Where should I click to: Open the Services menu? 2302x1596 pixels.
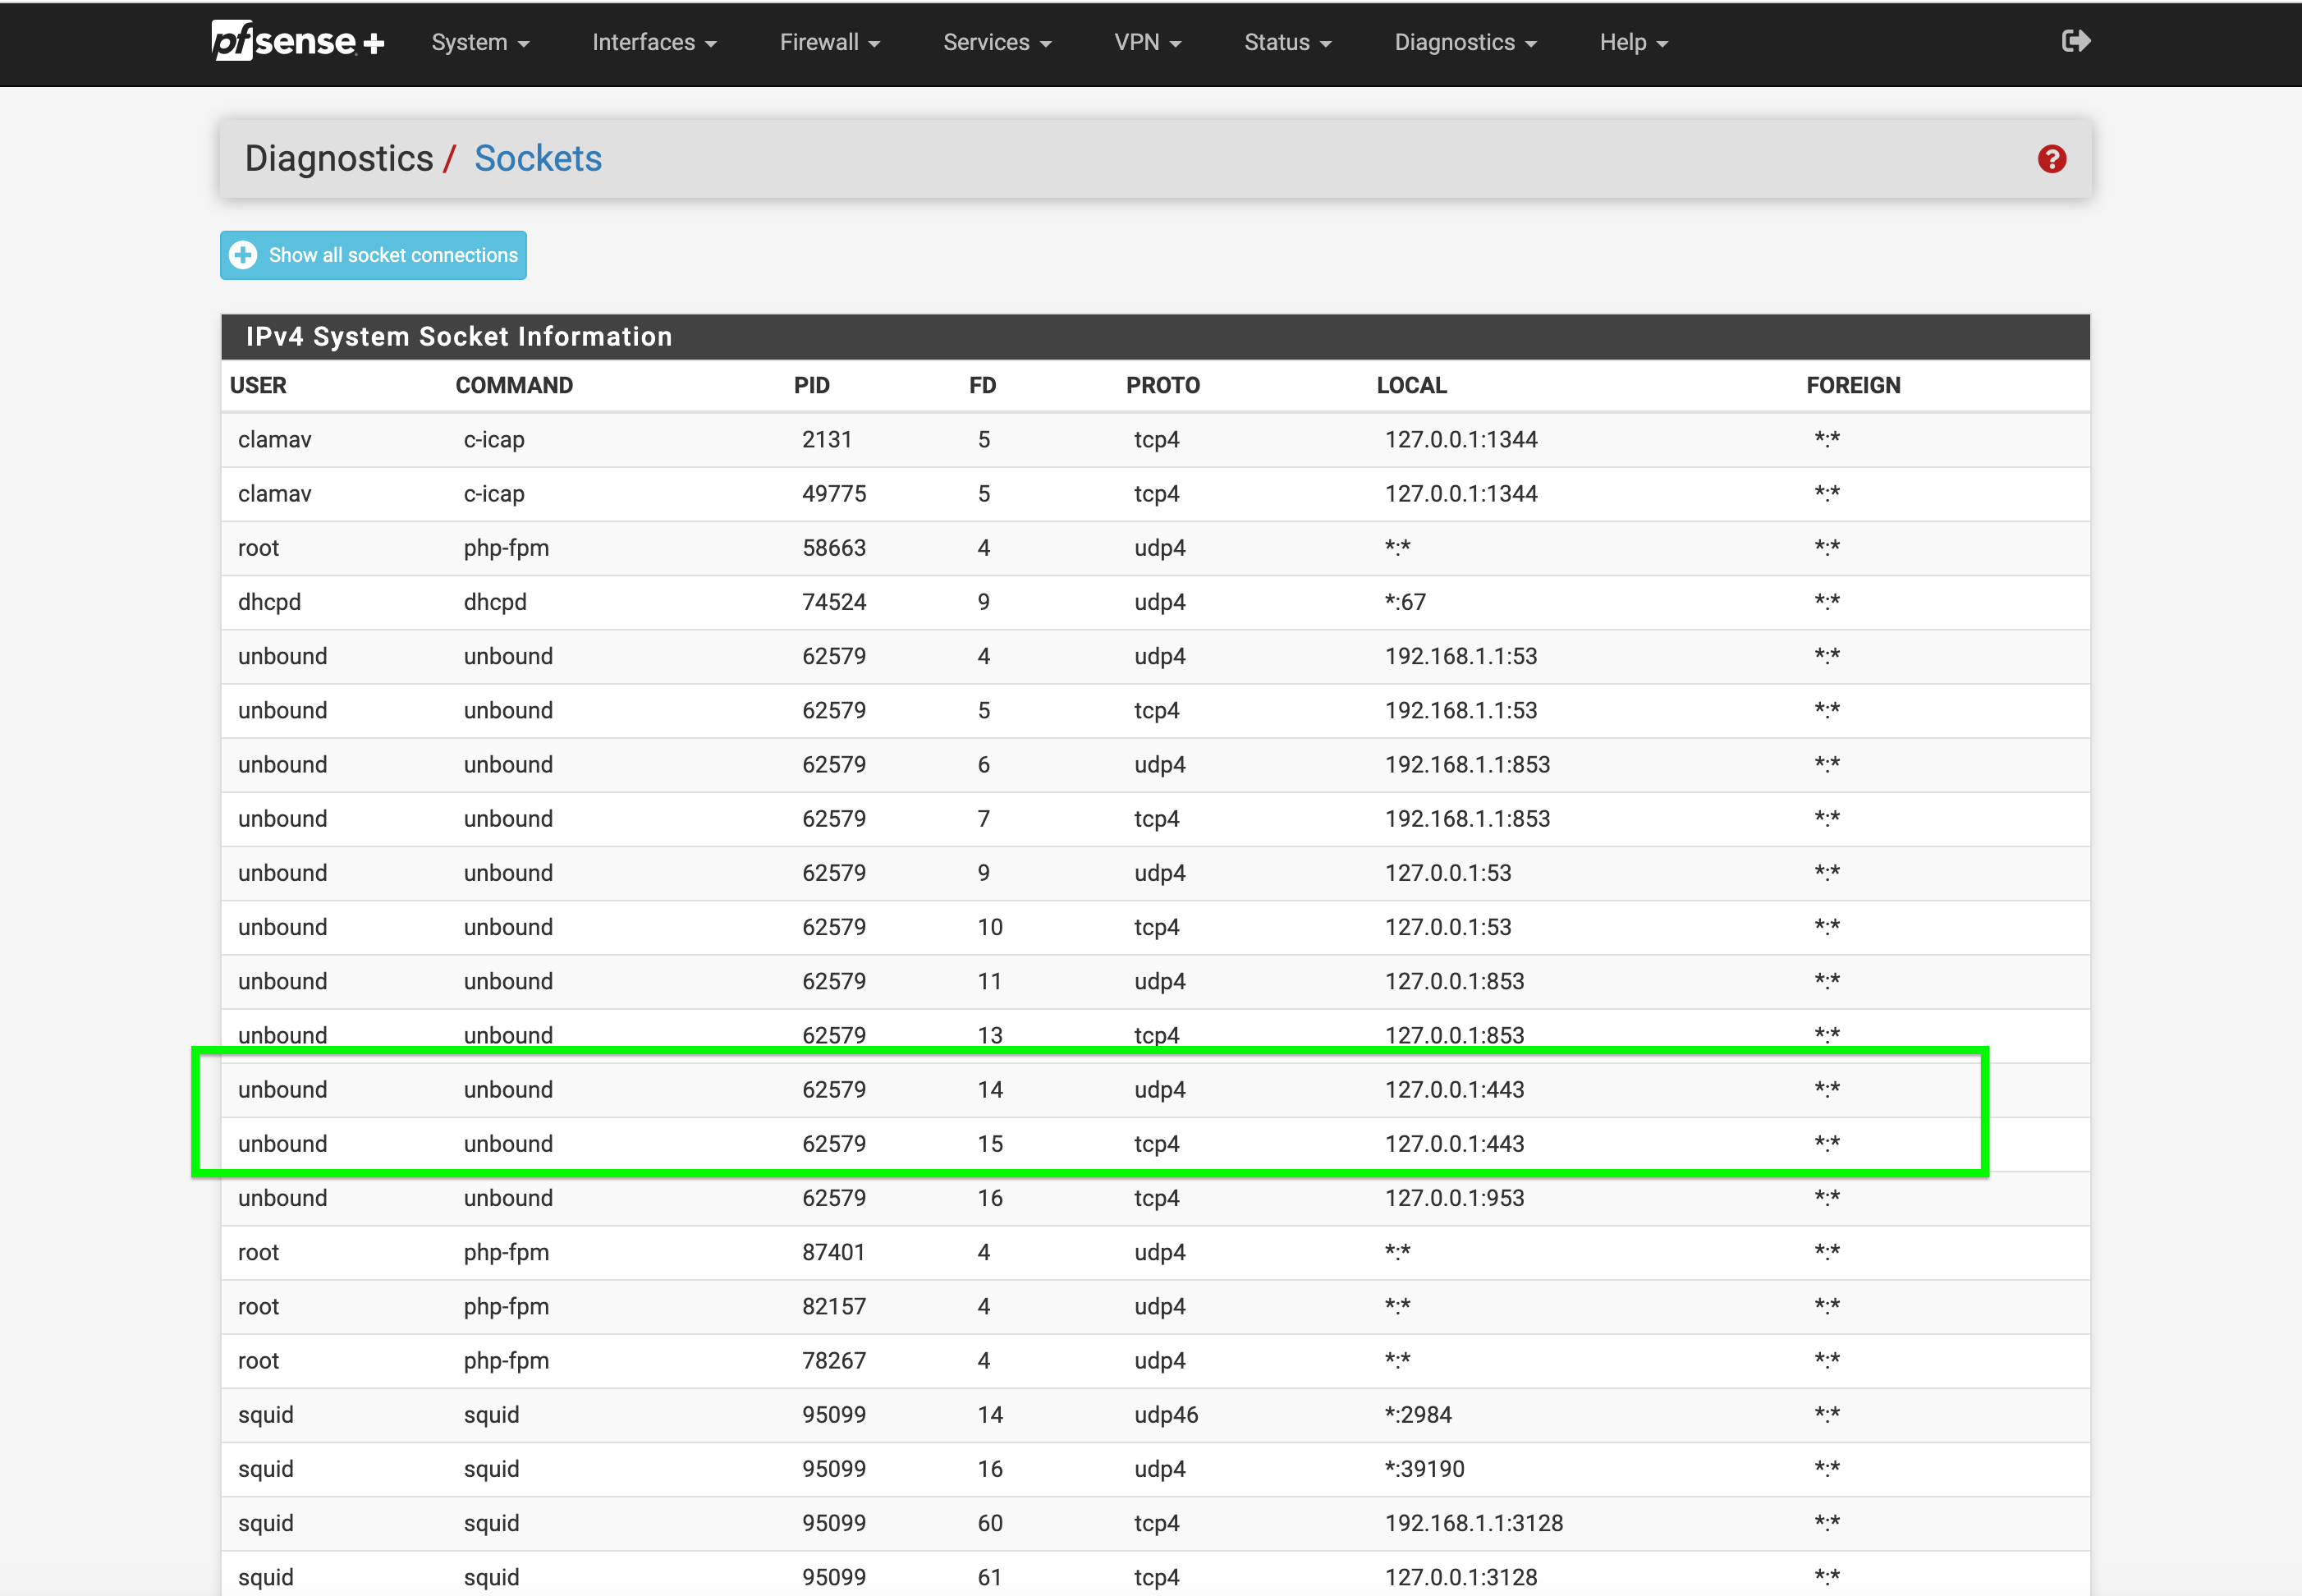coord(997,42)
